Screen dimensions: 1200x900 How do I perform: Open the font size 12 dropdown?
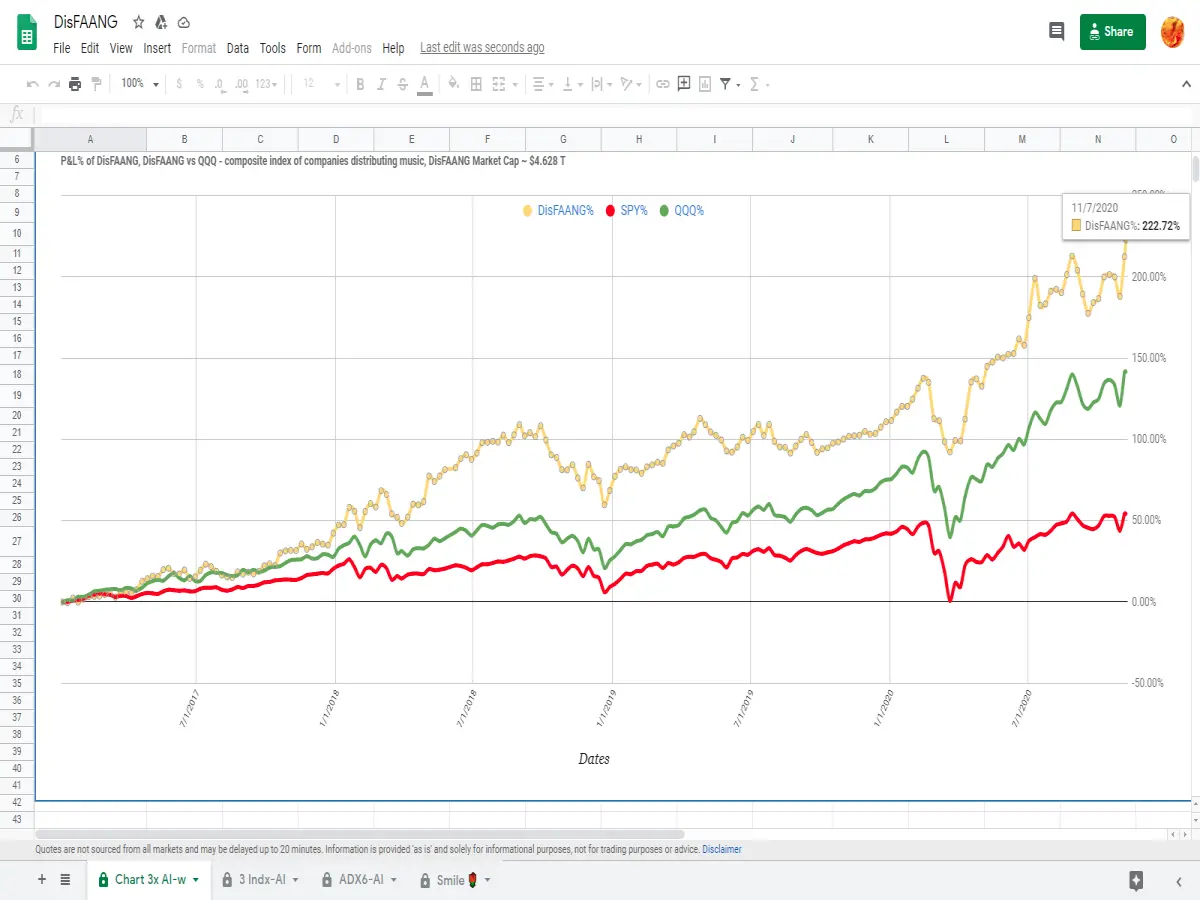point(321,84)
